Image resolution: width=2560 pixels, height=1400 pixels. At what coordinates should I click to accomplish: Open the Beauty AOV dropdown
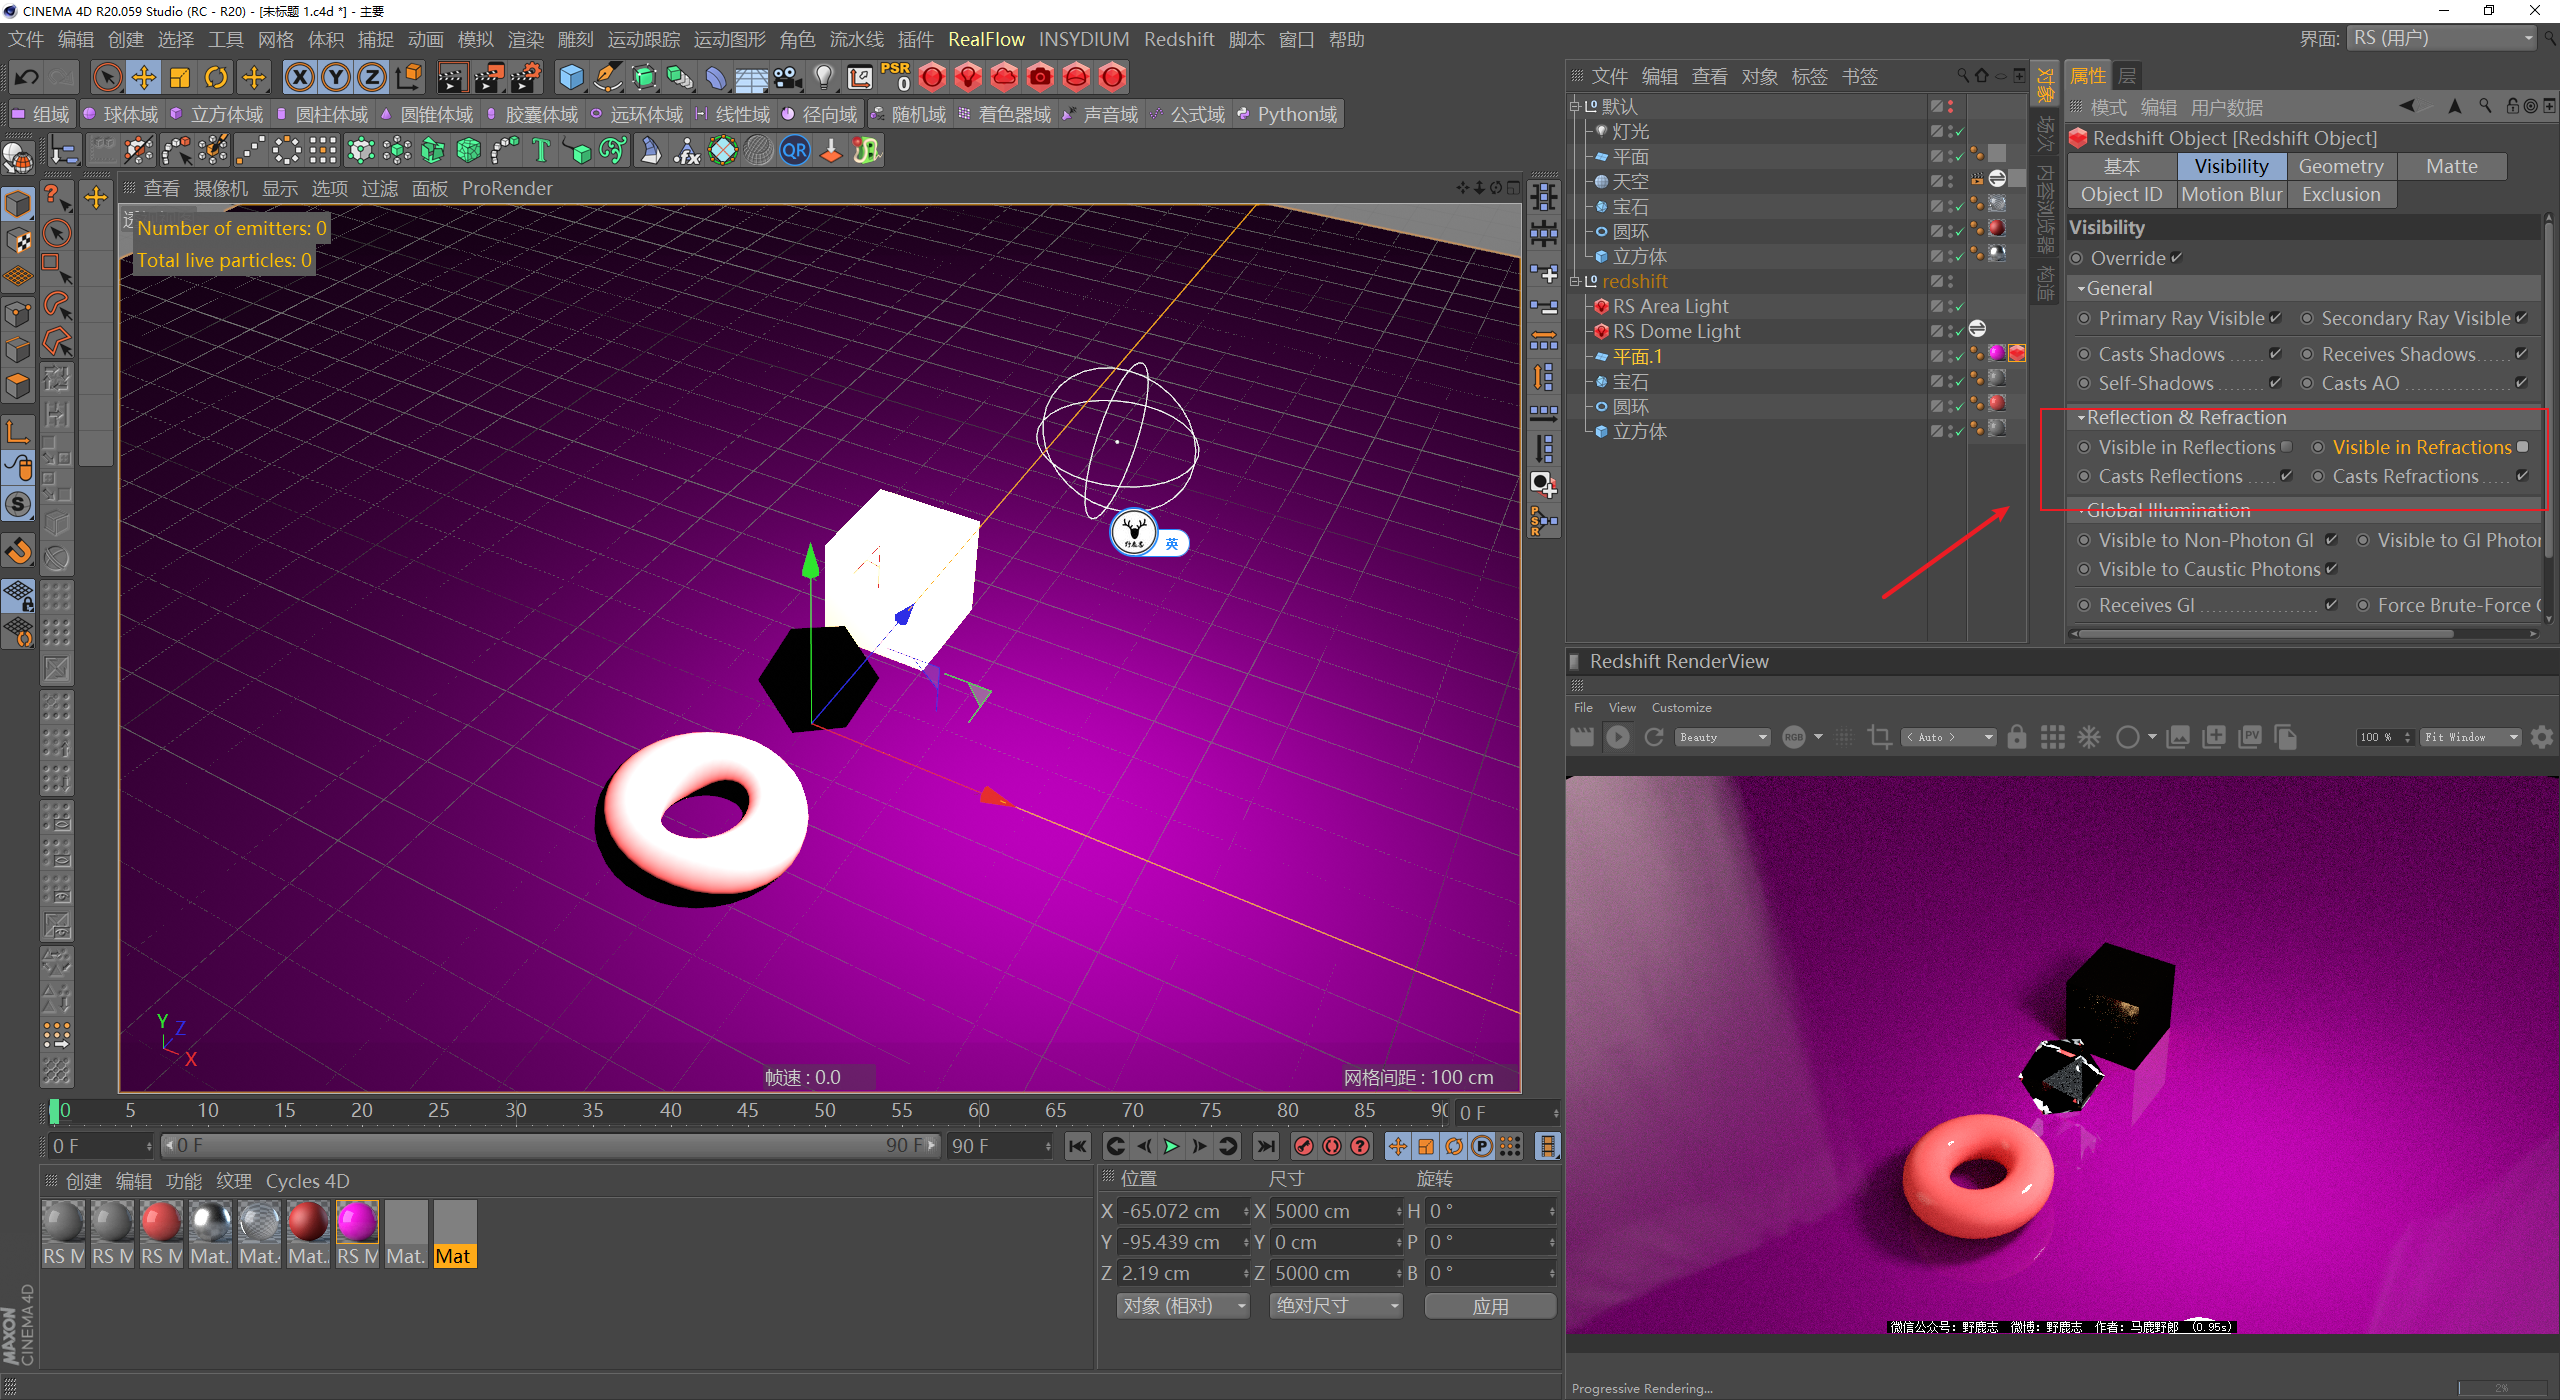click(1722, 737)
